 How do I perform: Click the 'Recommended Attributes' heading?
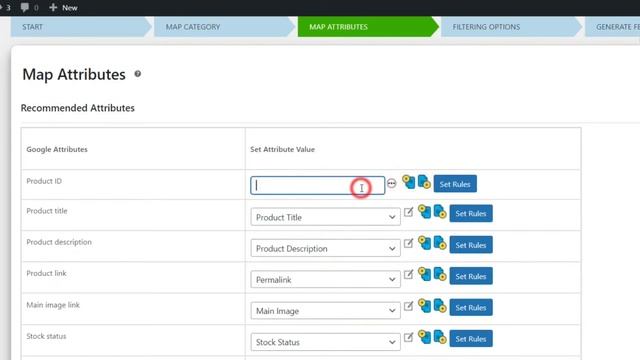(78, 108)
